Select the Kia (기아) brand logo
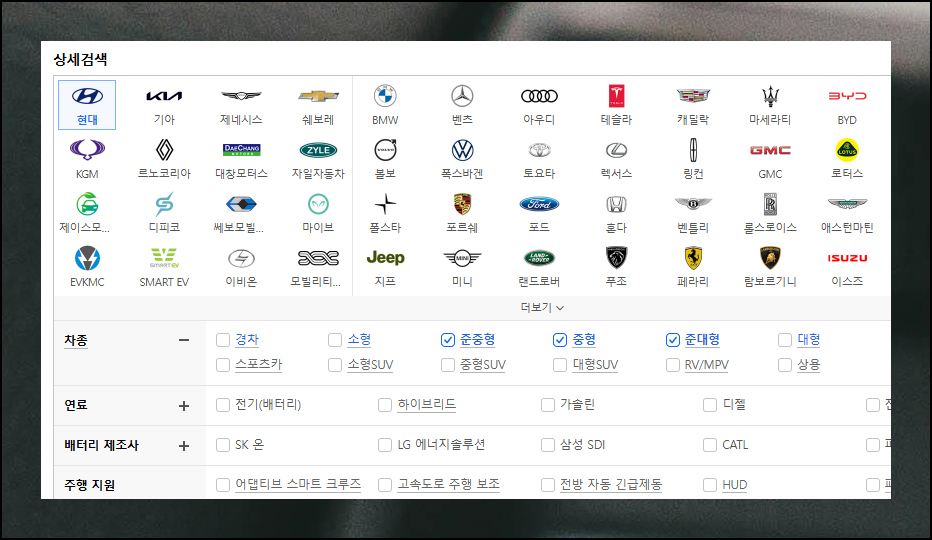 [164, 96]
